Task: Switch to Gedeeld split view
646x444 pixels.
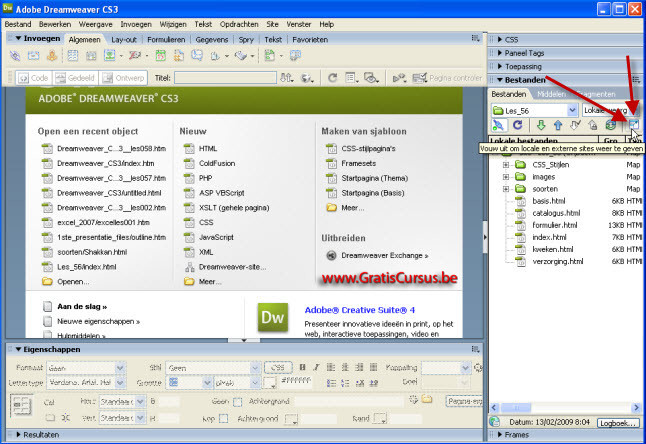Action: pyautogui.click(x=75, y=78)
